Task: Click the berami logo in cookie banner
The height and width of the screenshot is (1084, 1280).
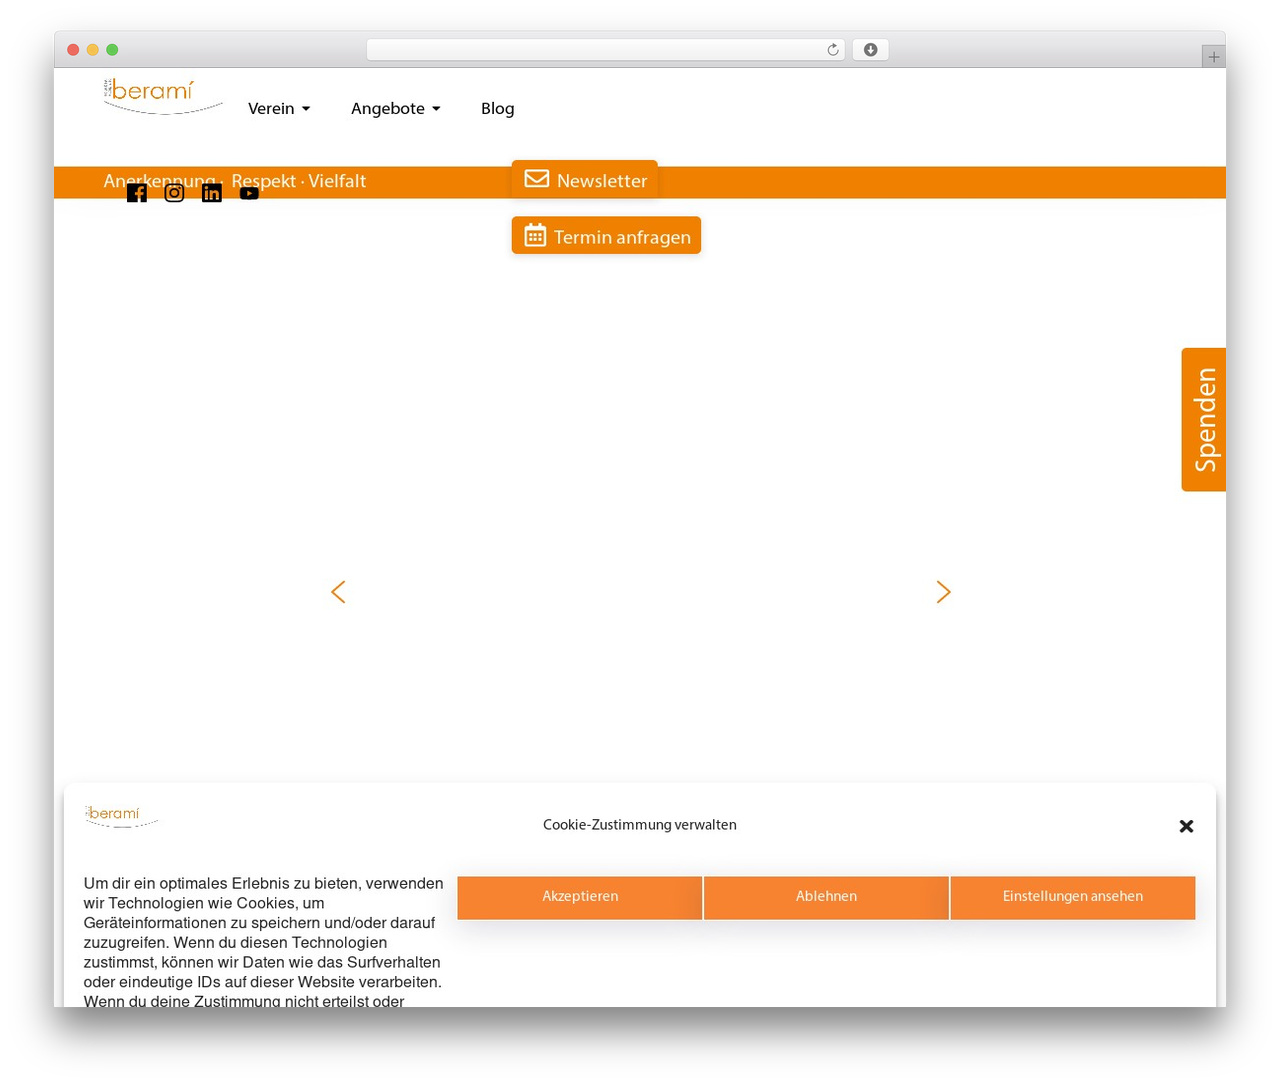Action: 122,816
